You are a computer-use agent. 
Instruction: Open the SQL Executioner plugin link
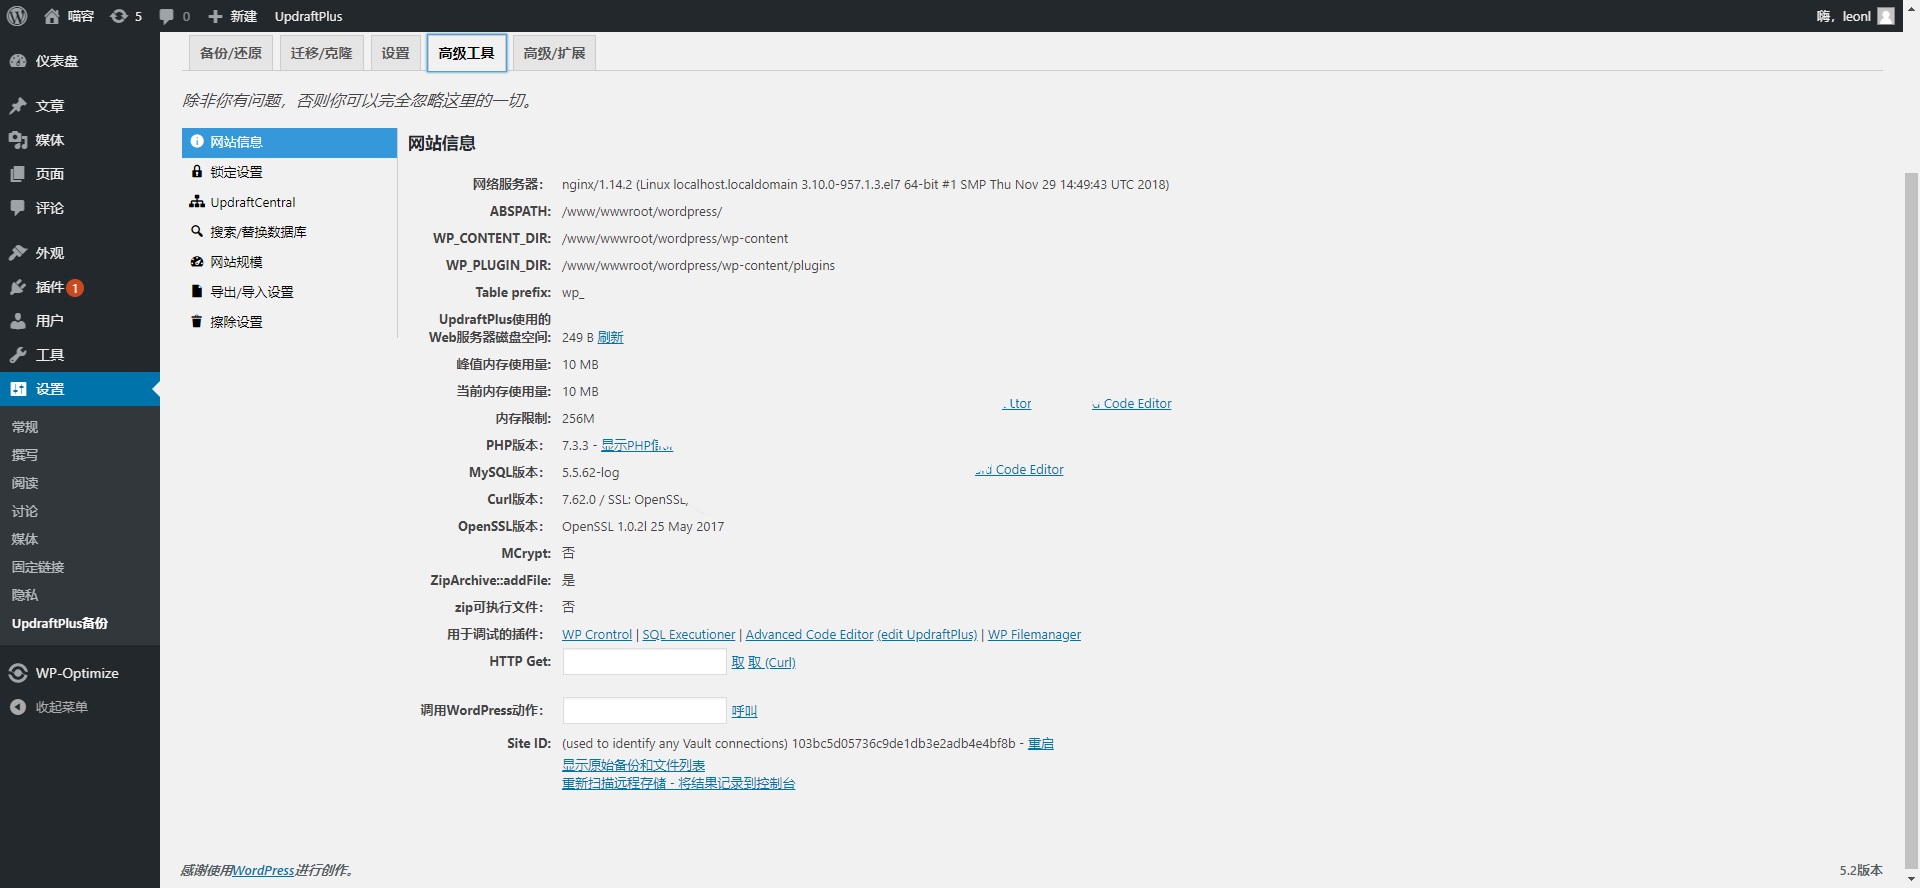tap(688, 635)
